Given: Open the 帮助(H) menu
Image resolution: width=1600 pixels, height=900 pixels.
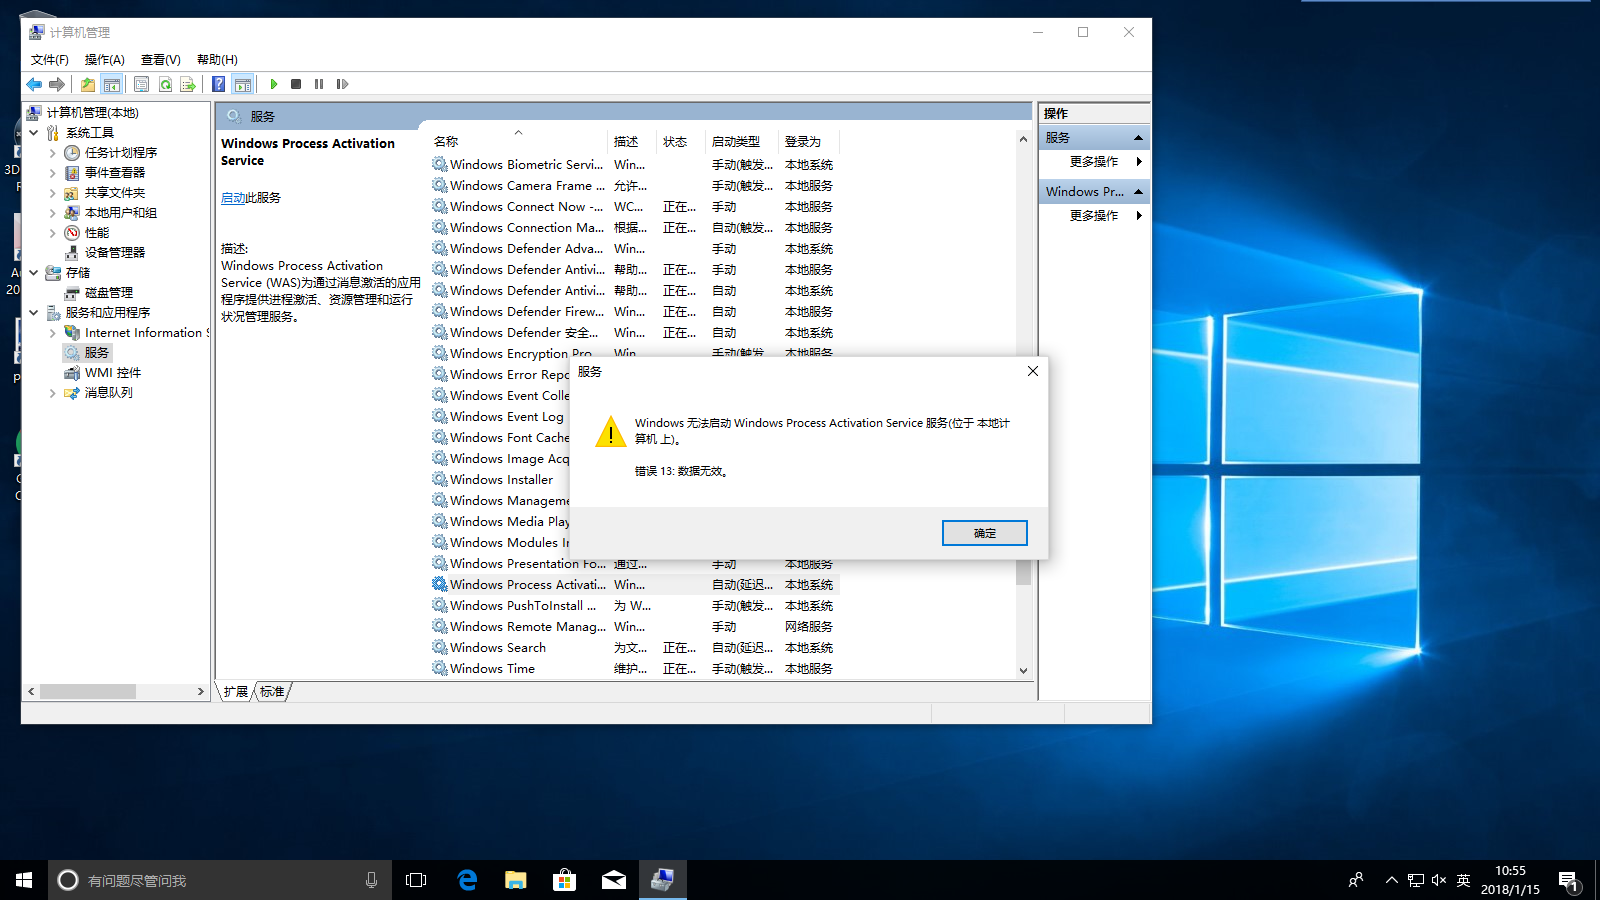Looking at the screenshot, I should [x=217, y=60].
